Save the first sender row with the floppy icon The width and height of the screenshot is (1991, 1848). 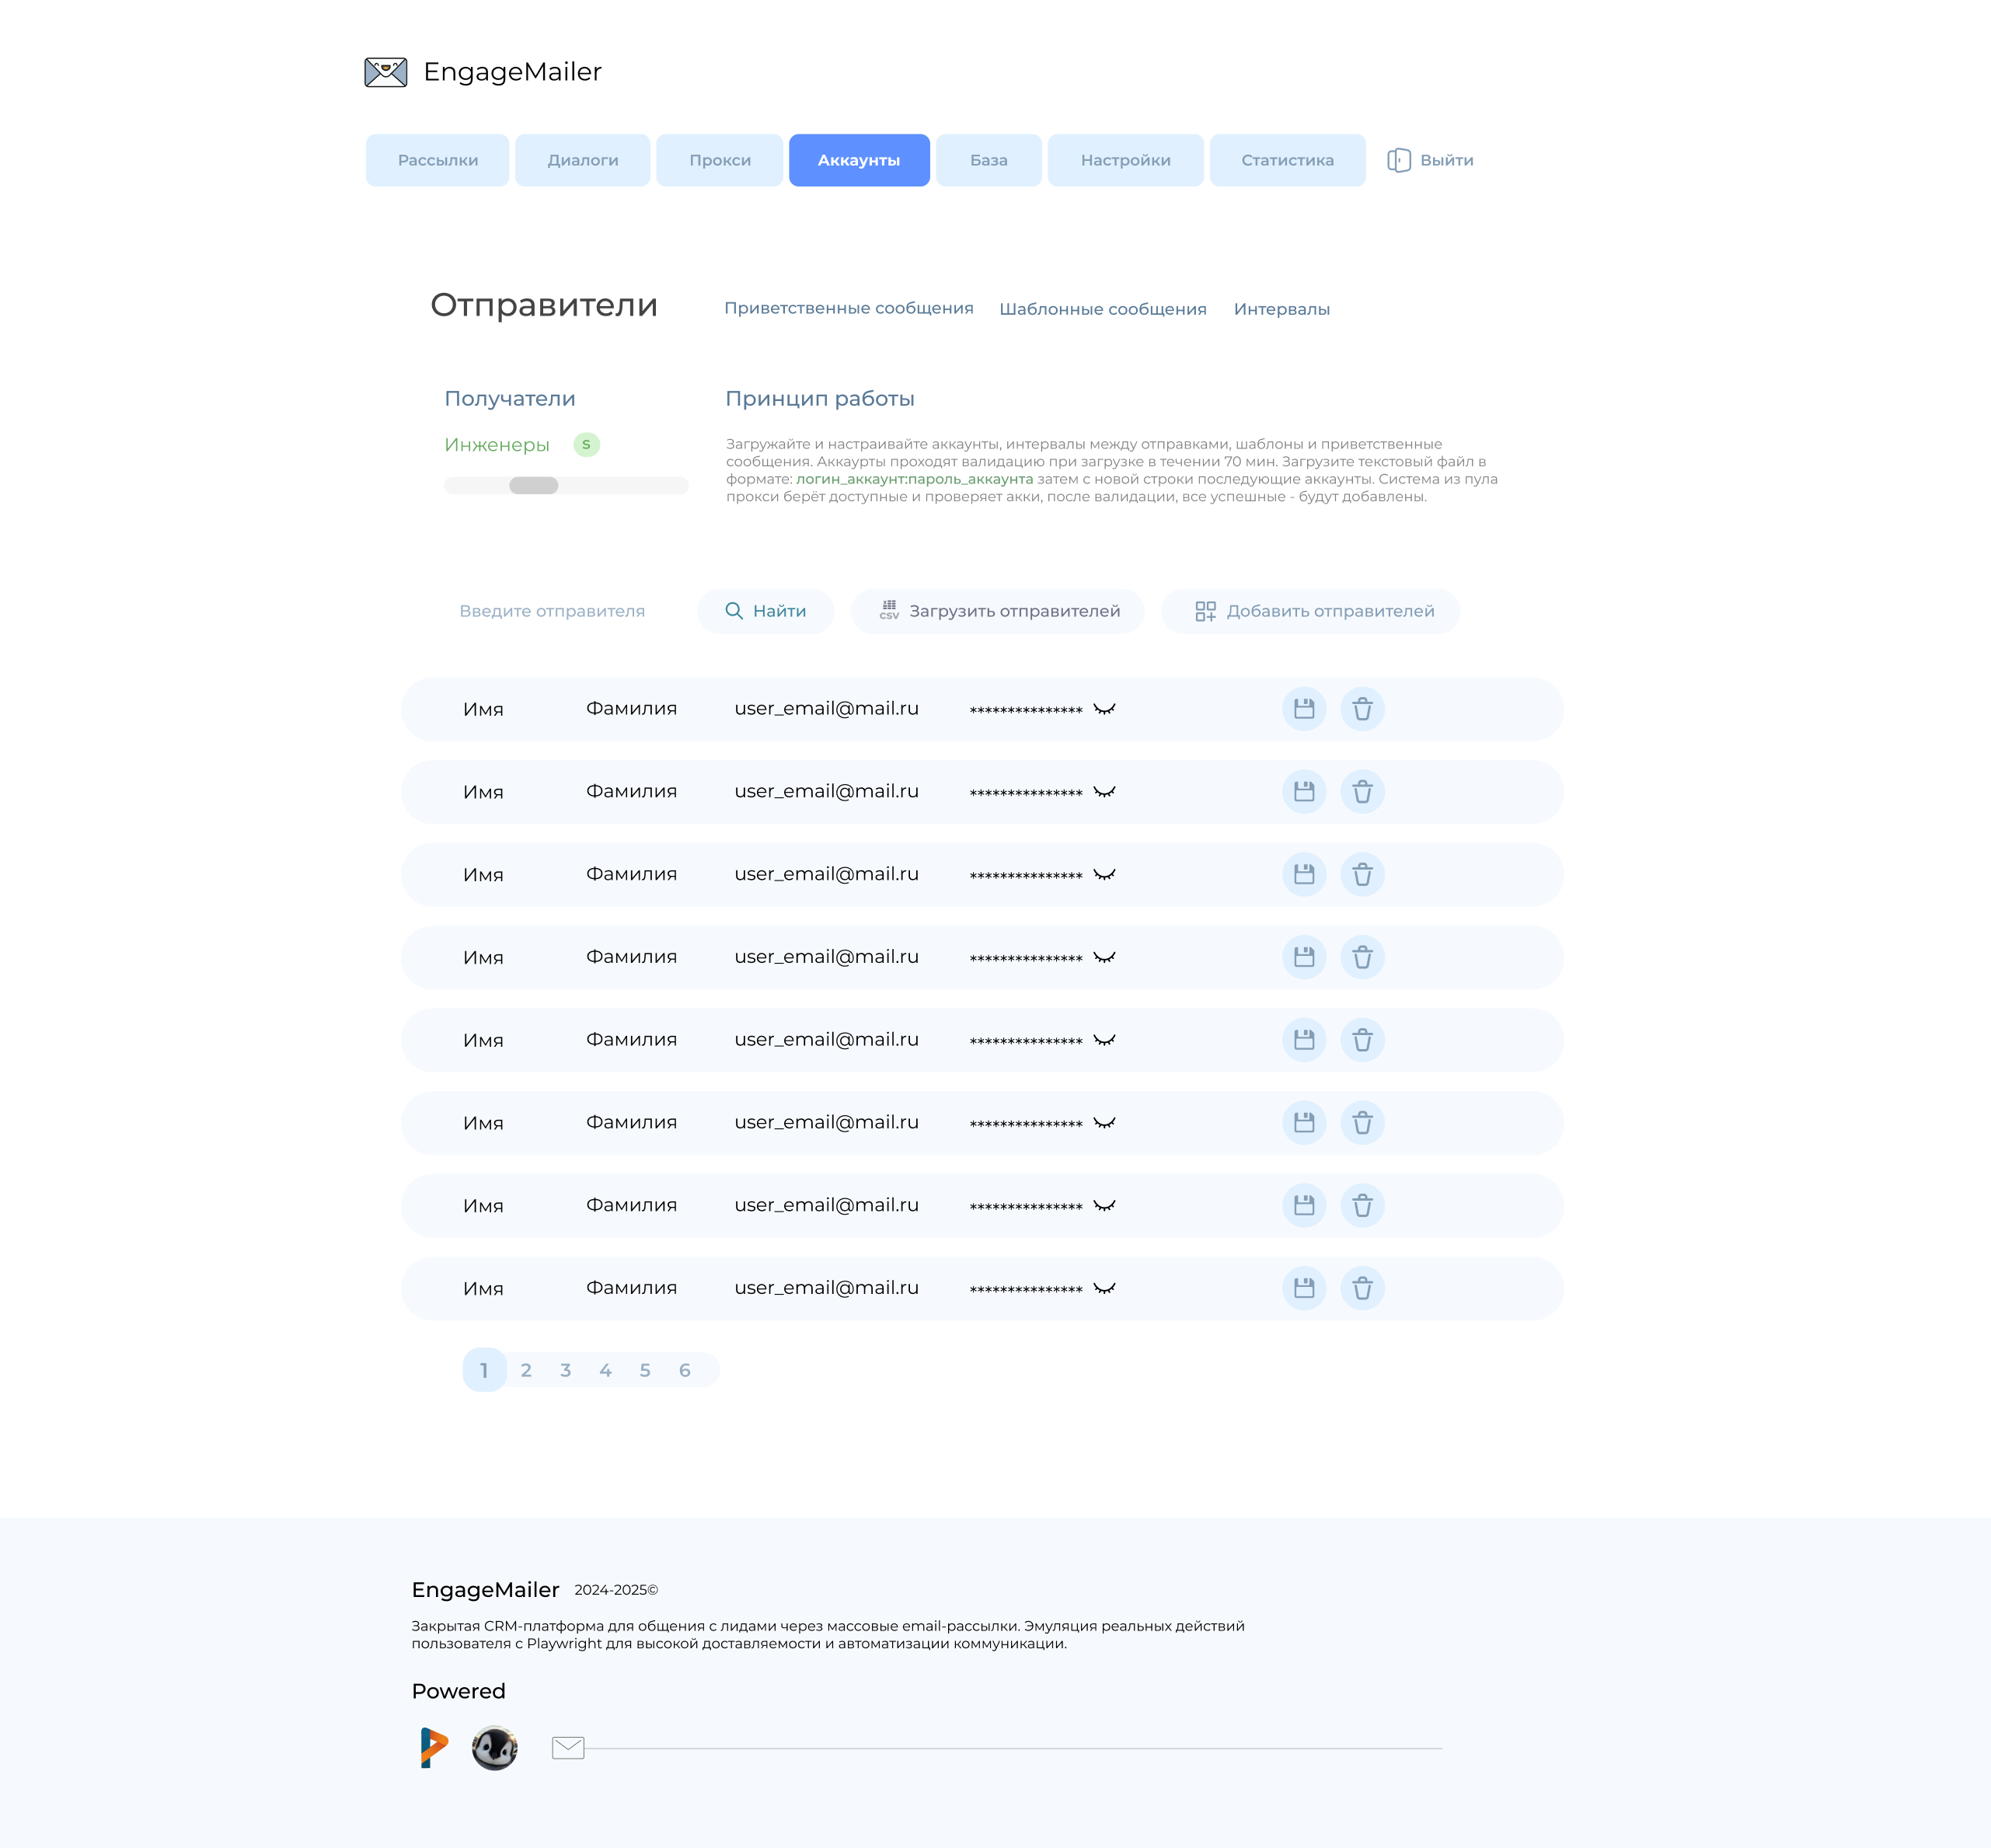pos(1304,709)
